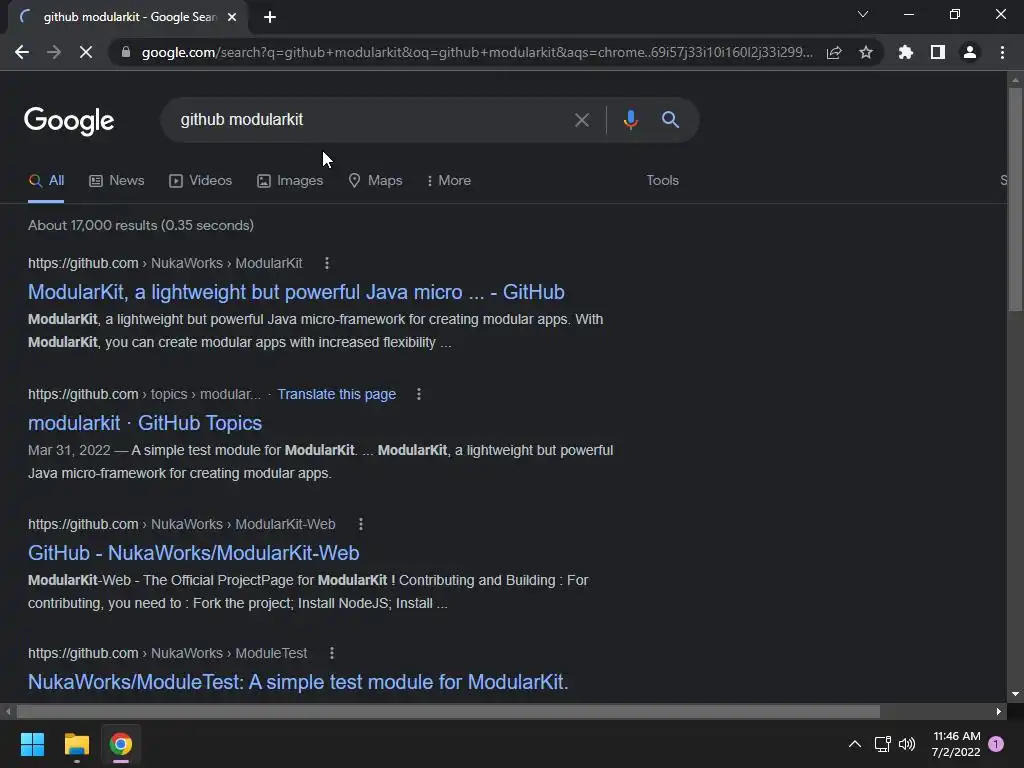Open the Chrome three-dot menu
1024x768 pixels.
[x=1002, y=52]
